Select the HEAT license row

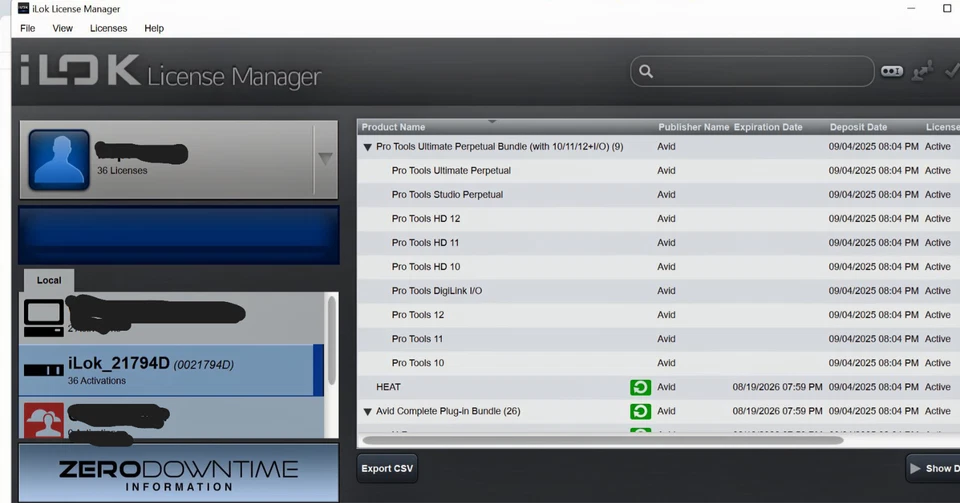coord(658,387)
